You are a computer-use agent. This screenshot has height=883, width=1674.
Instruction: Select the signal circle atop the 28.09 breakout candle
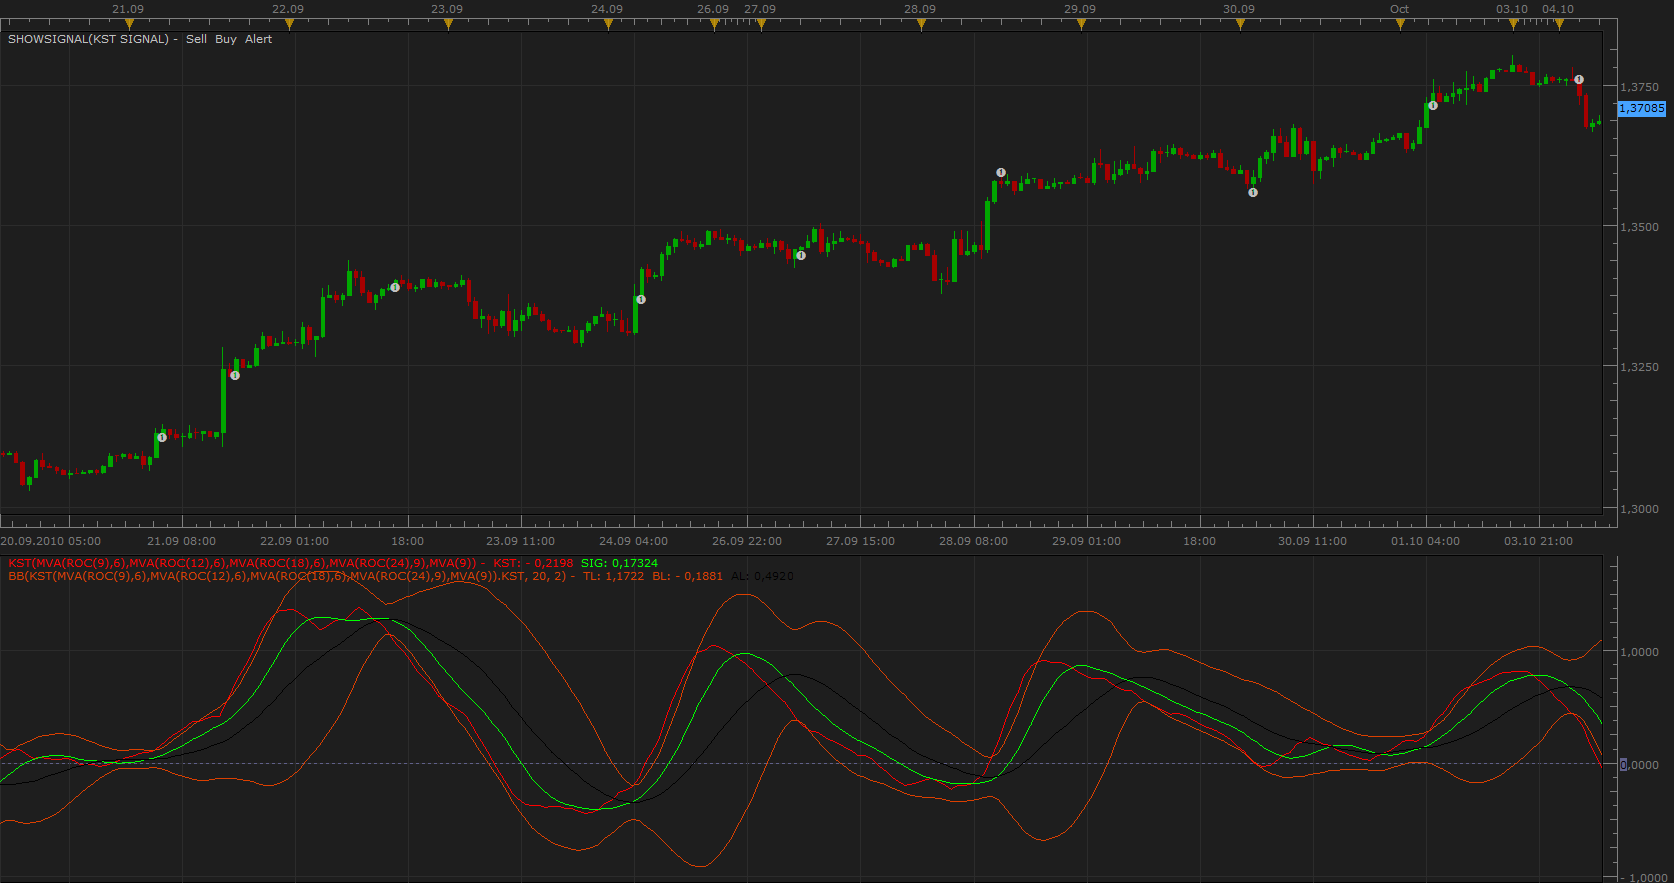click(1001, 173)
